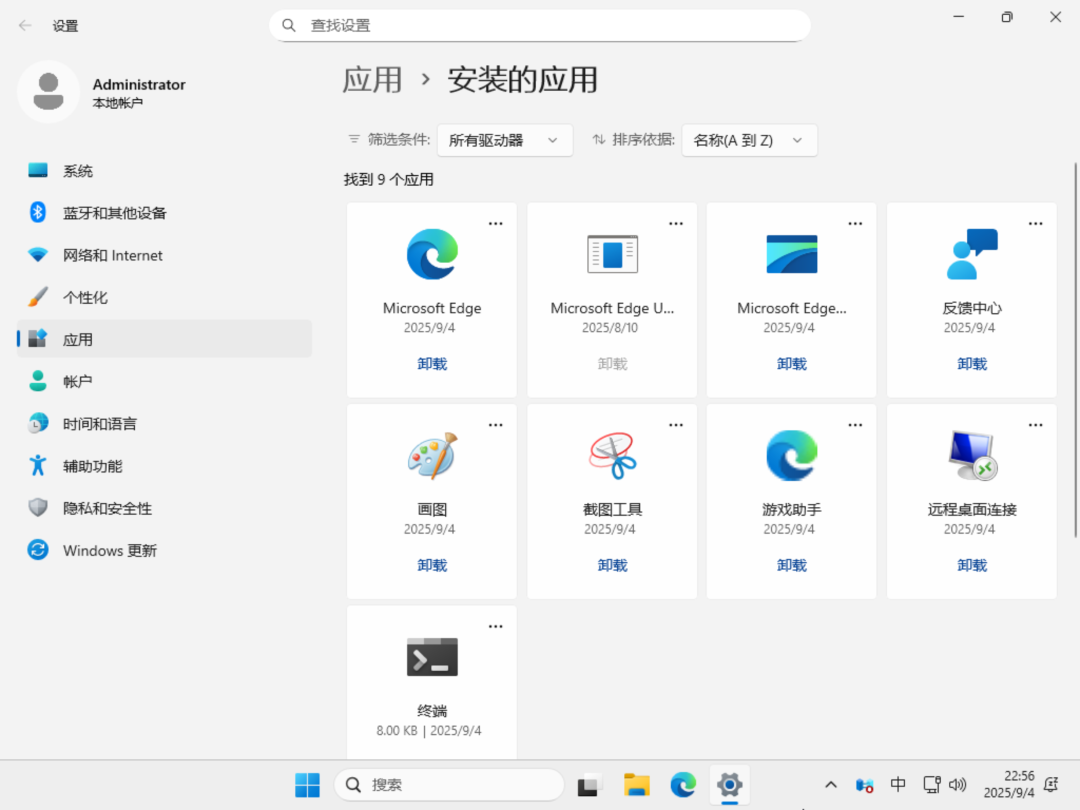The image size is (1080, 810).
Task: Click the 查找设置 search field
Action: tap(540, 26)
